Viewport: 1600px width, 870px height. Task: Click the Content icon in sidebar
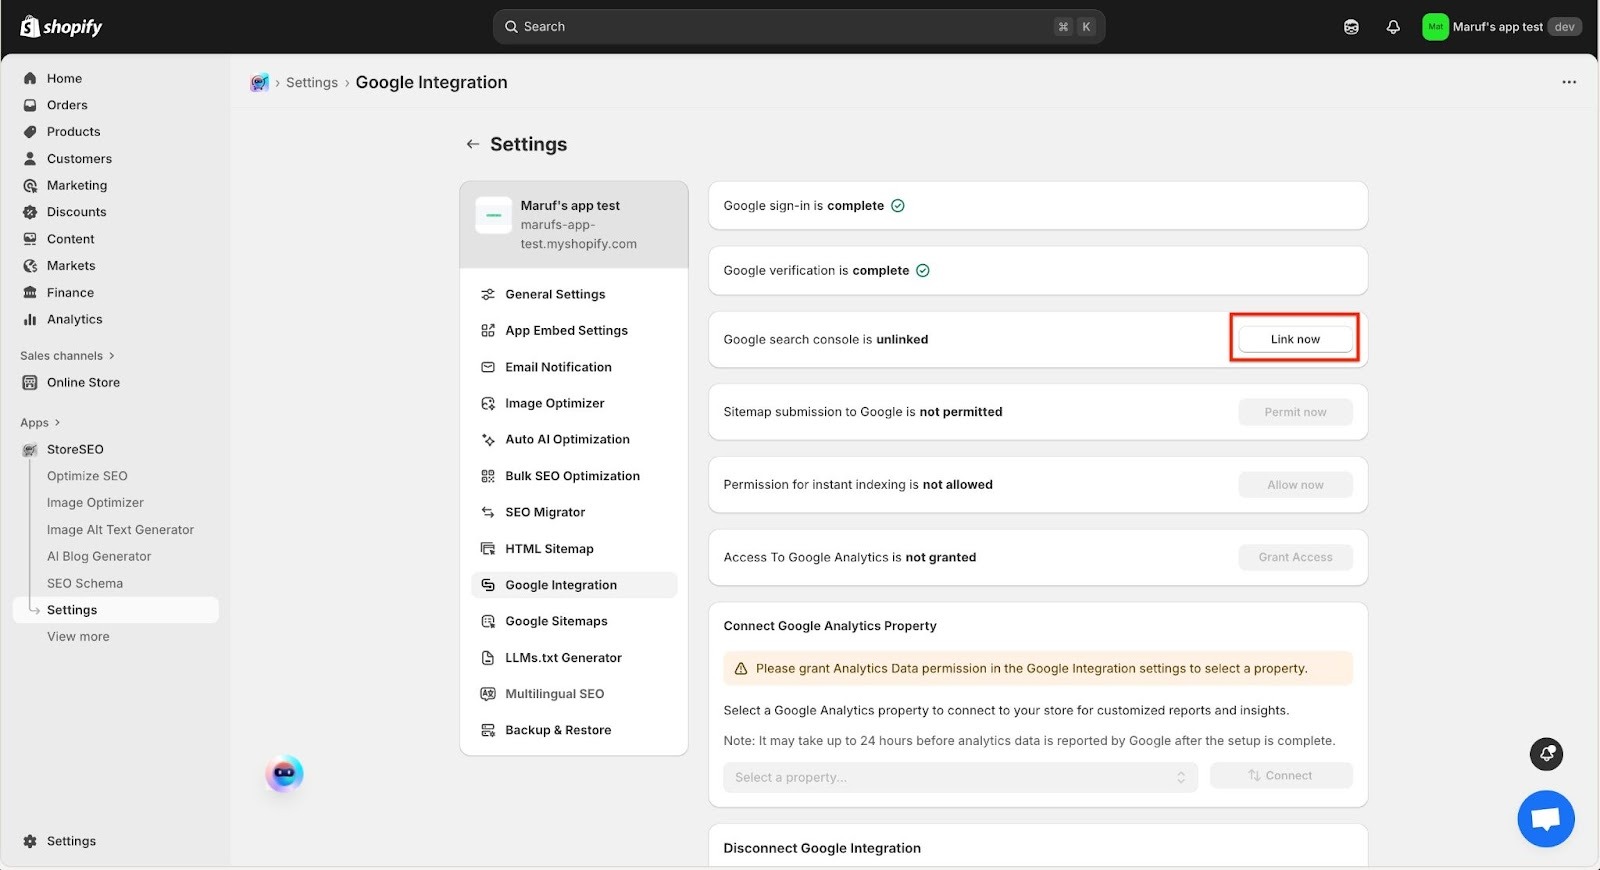pyautogui.click(x=30, y=239)
